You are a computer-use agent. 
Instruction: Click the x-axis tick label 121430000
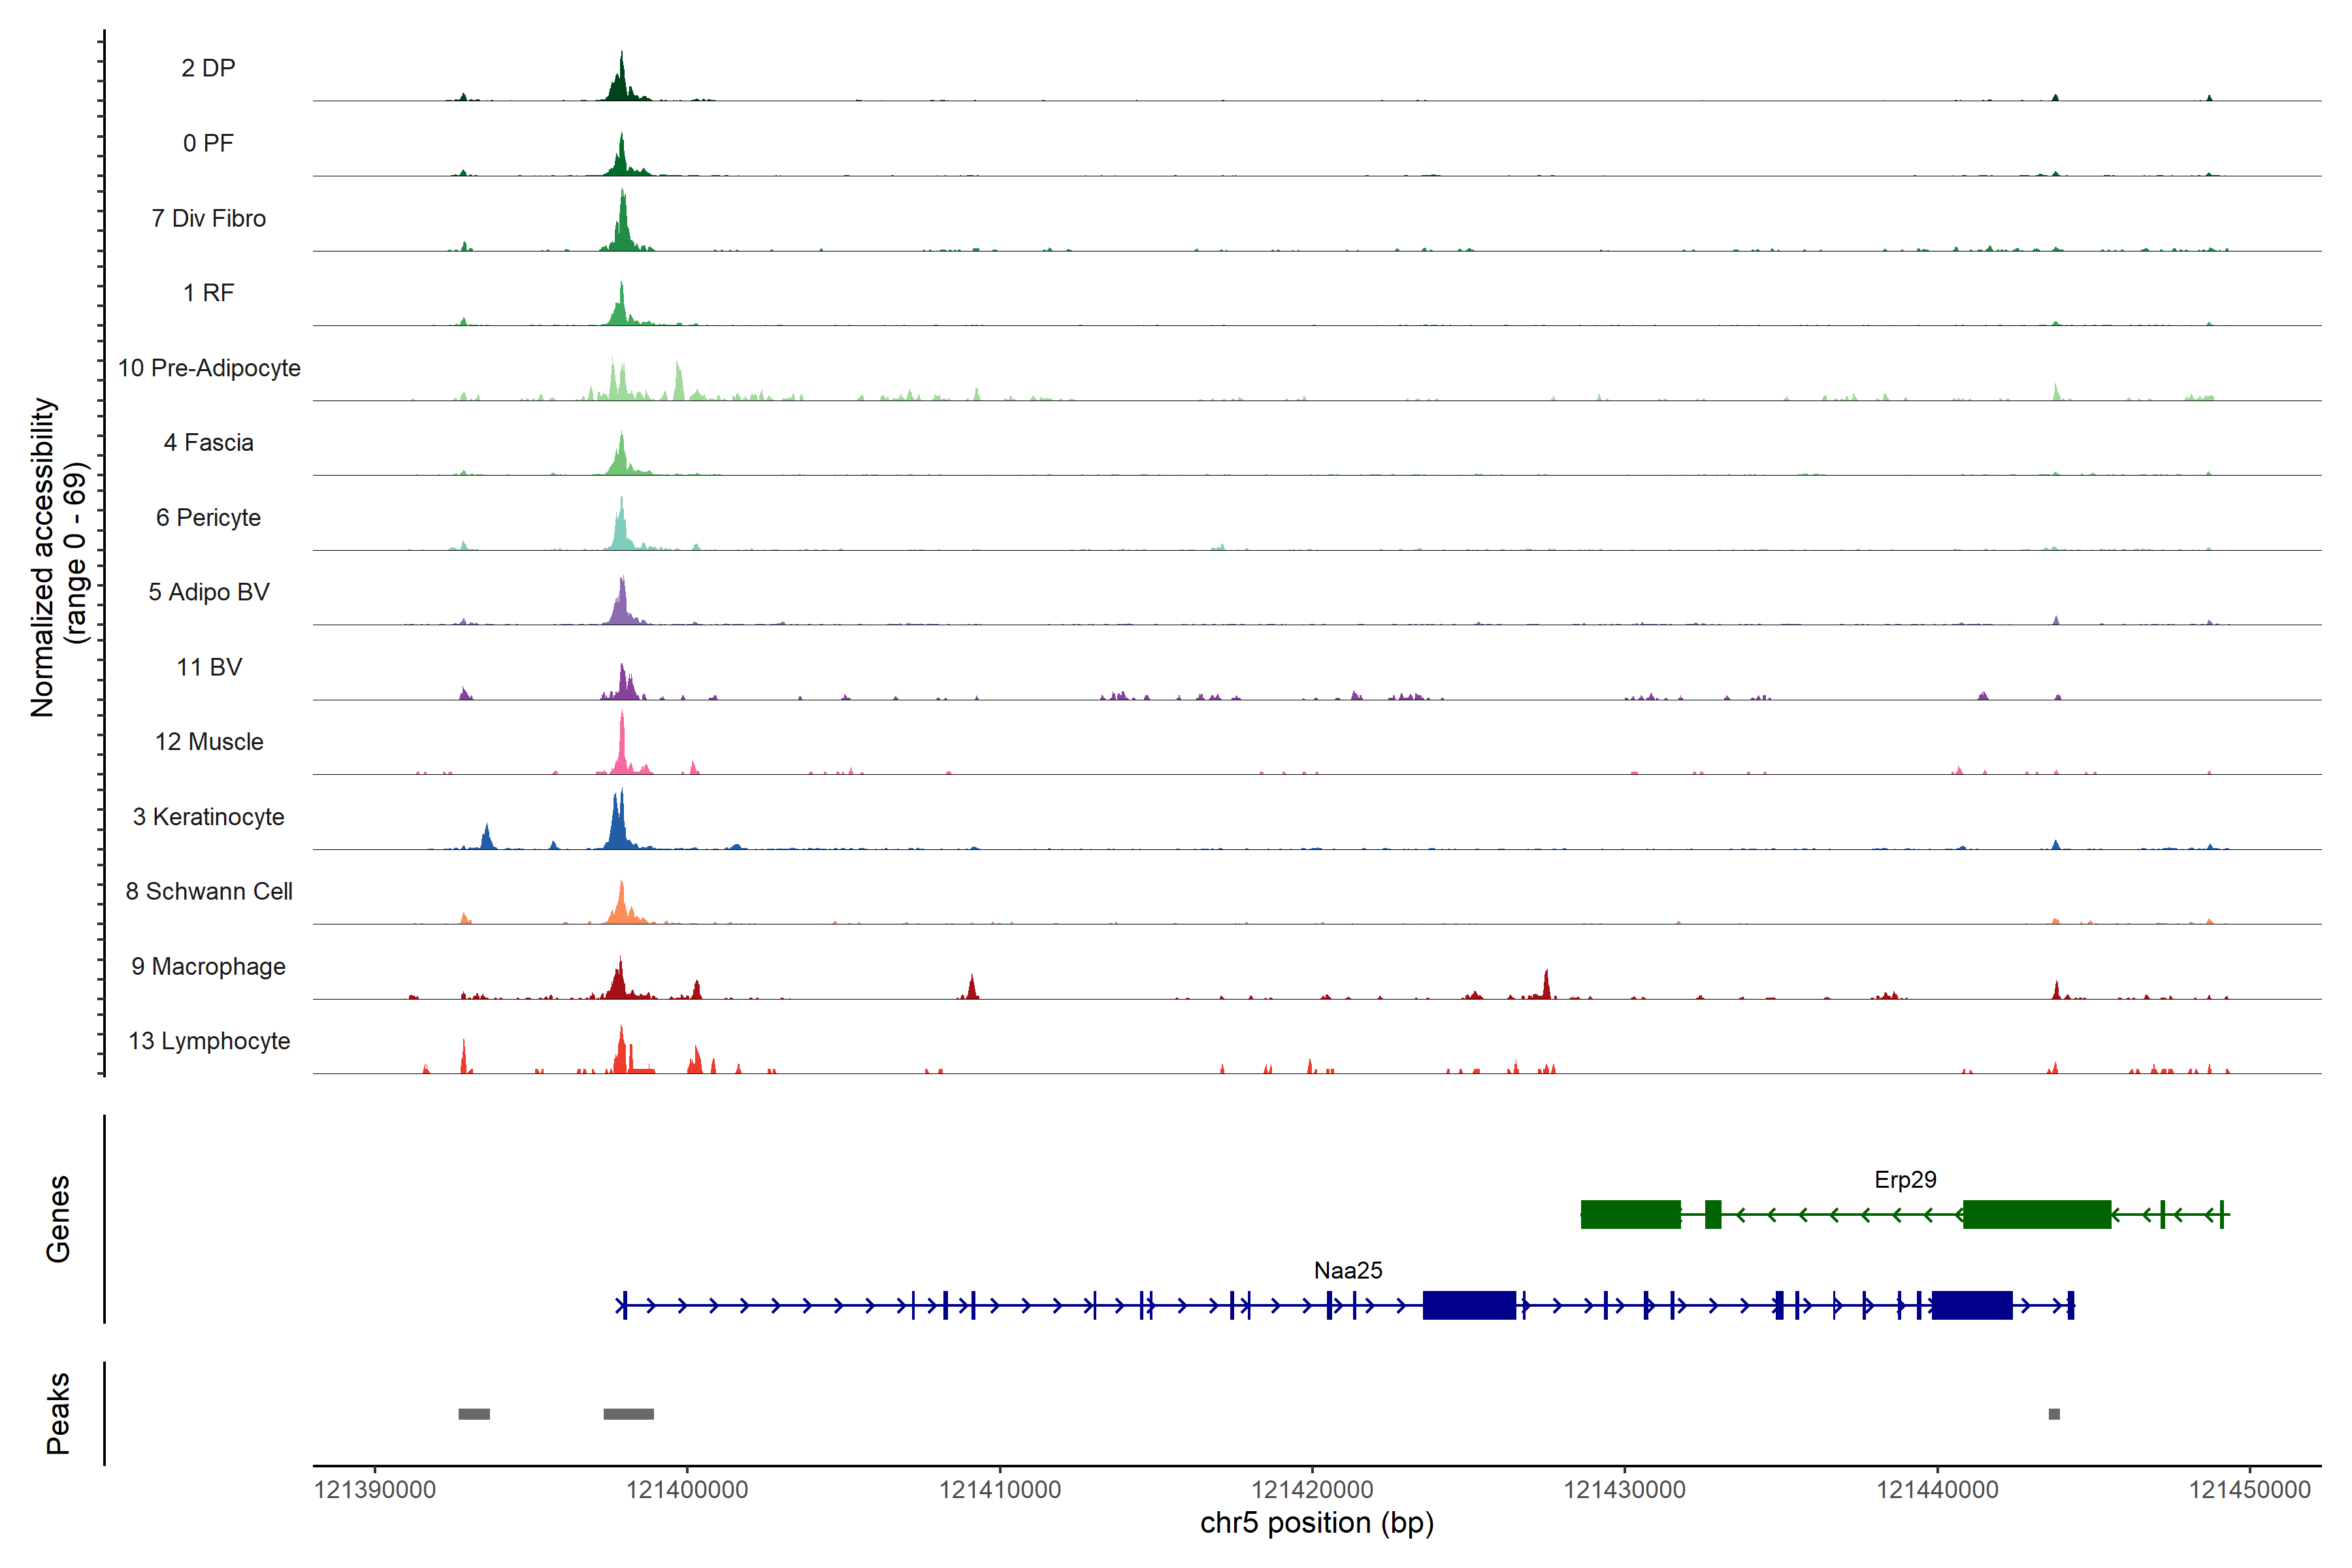1624,1490
